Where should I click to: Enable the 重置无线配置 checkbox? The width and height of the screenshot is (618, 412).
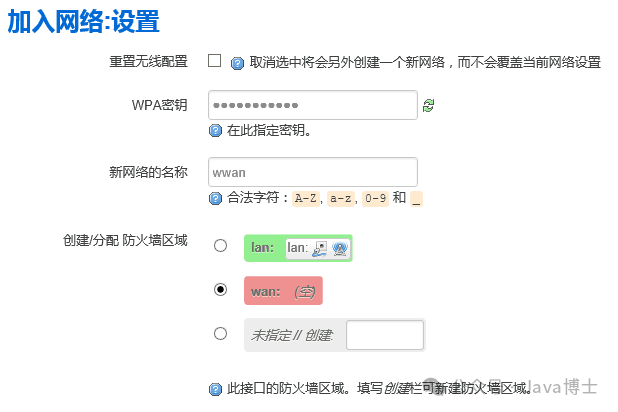(214, 61)
